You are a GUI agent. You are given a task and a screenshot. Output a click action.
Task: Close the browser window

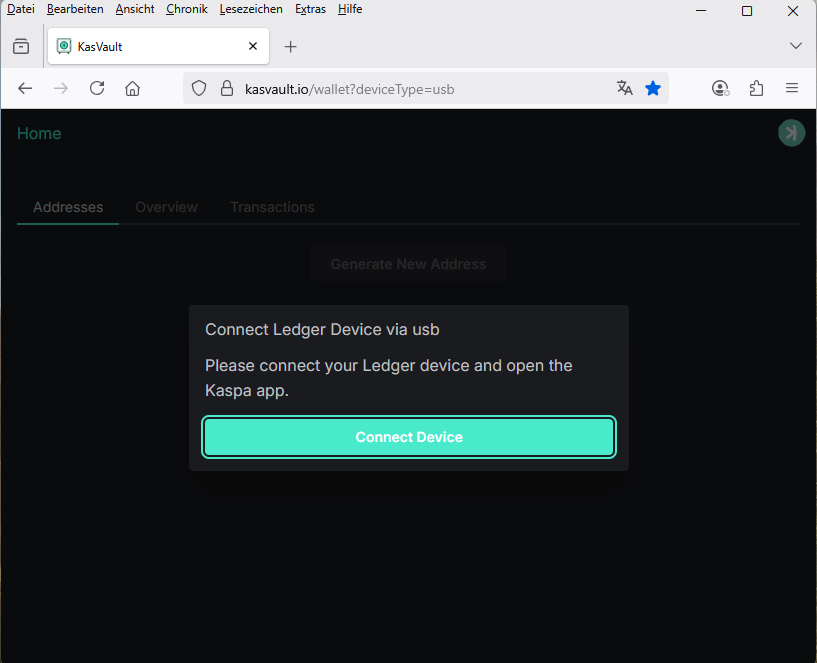coord(793,10)
